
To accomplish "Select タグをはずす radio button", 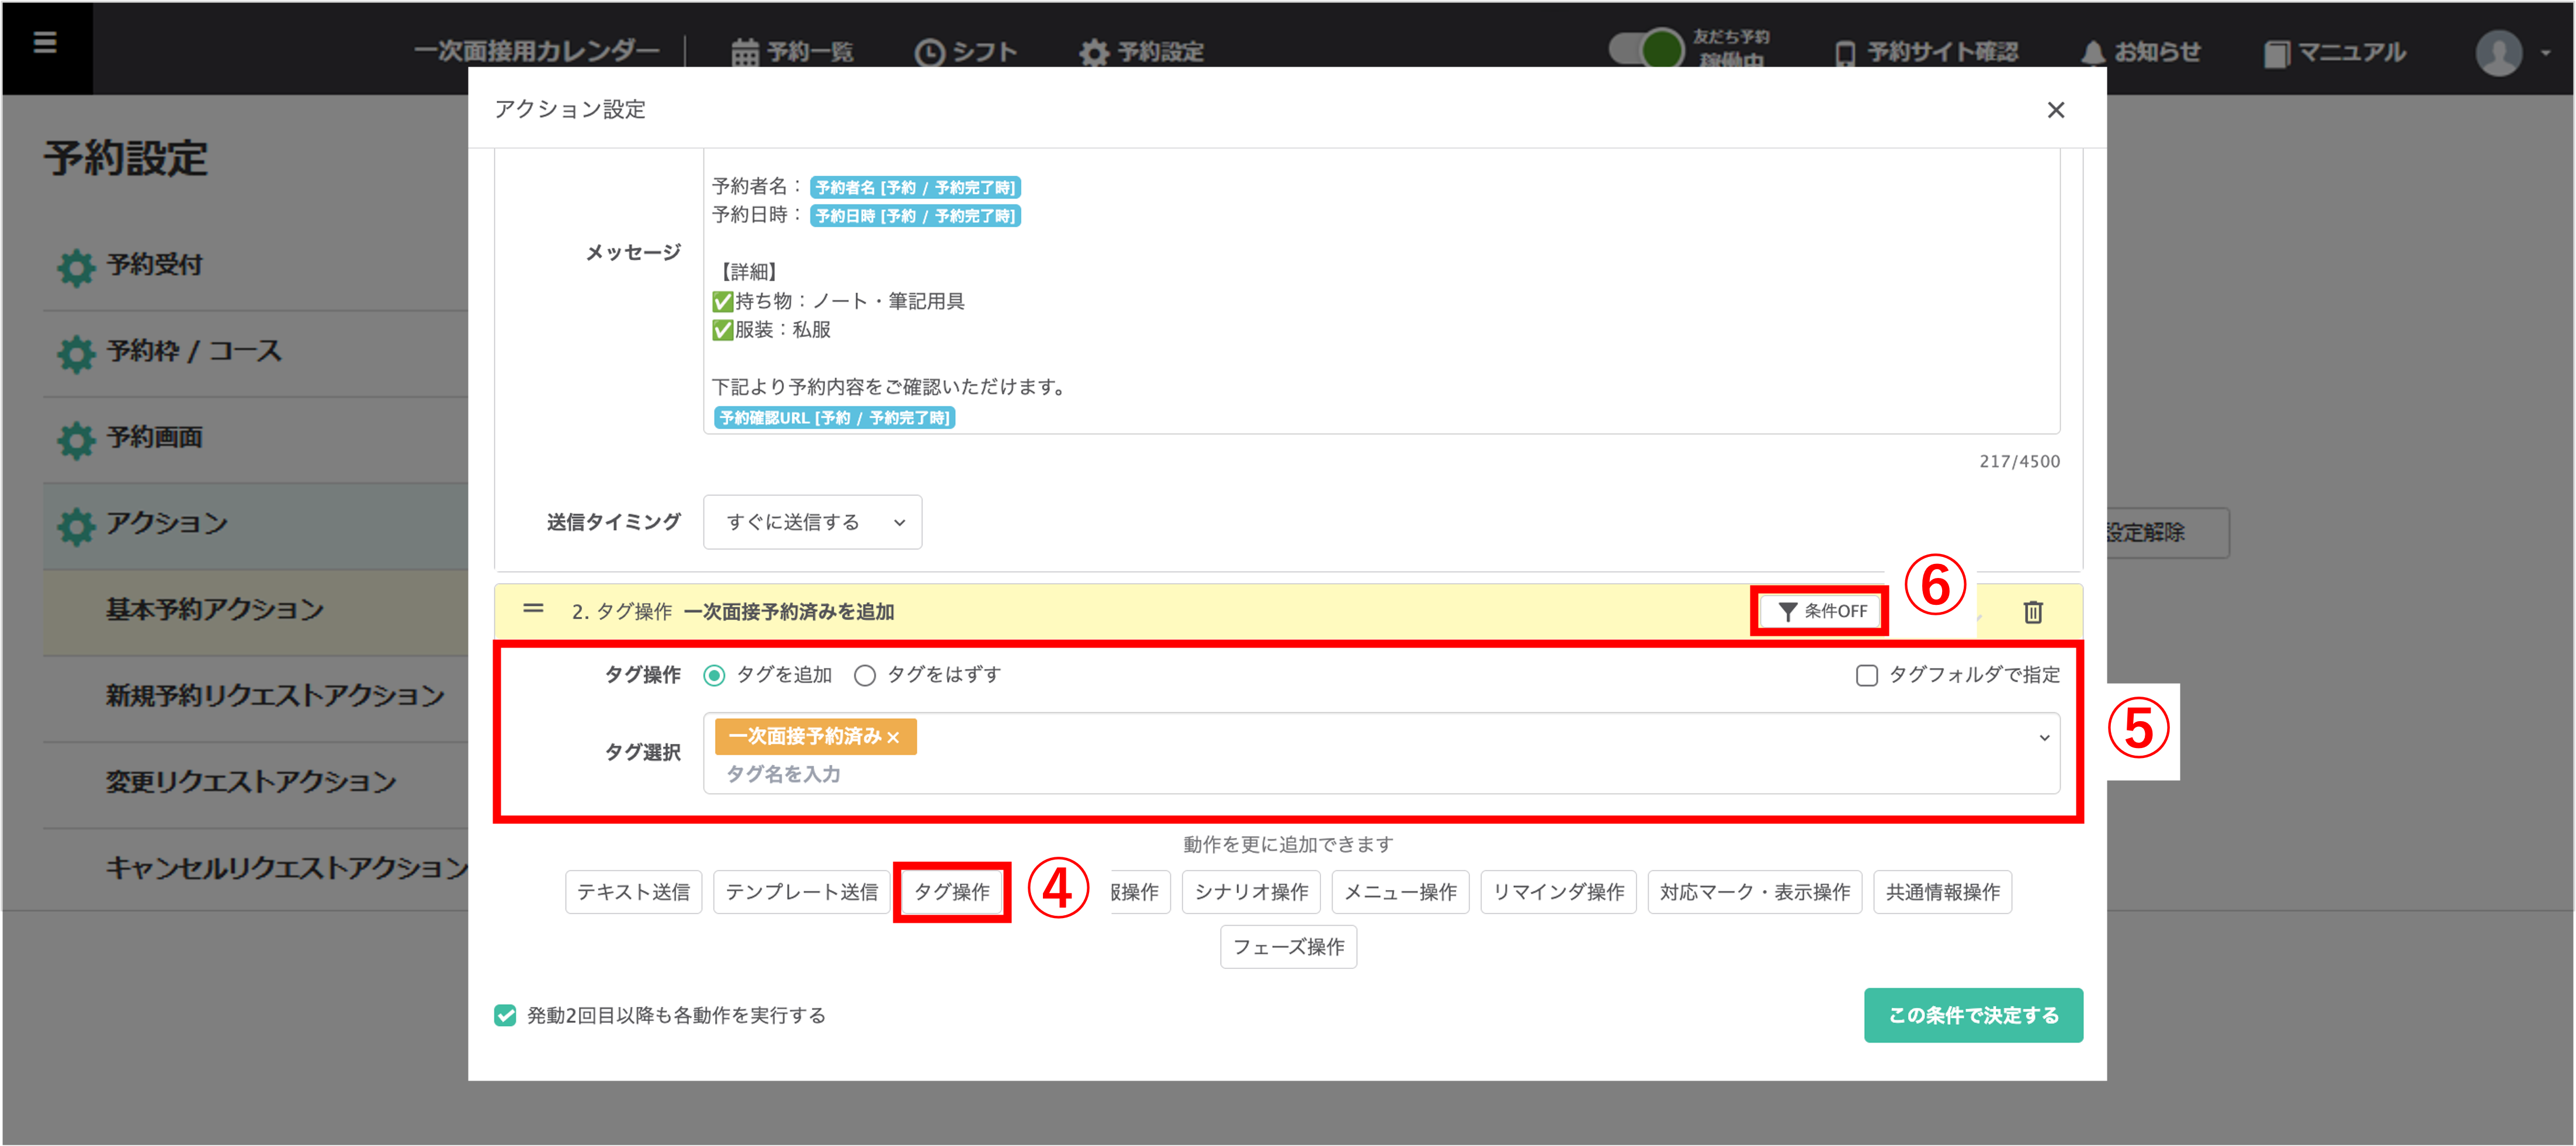I will click(865, 676).
